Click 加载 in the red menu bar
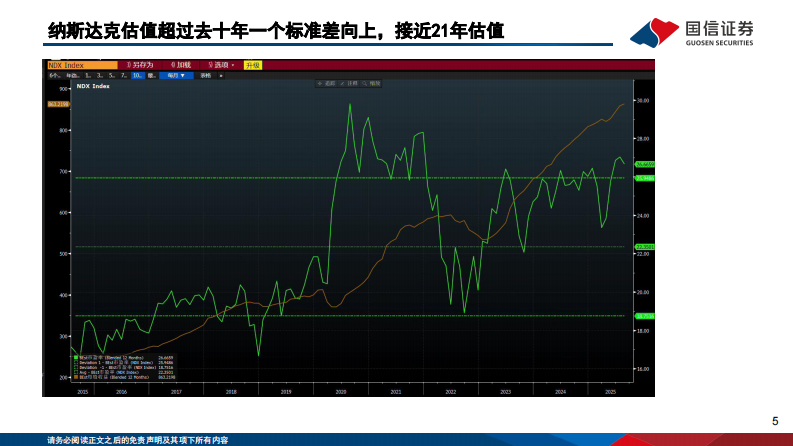 pyautogui.click(x=181, y=65)
